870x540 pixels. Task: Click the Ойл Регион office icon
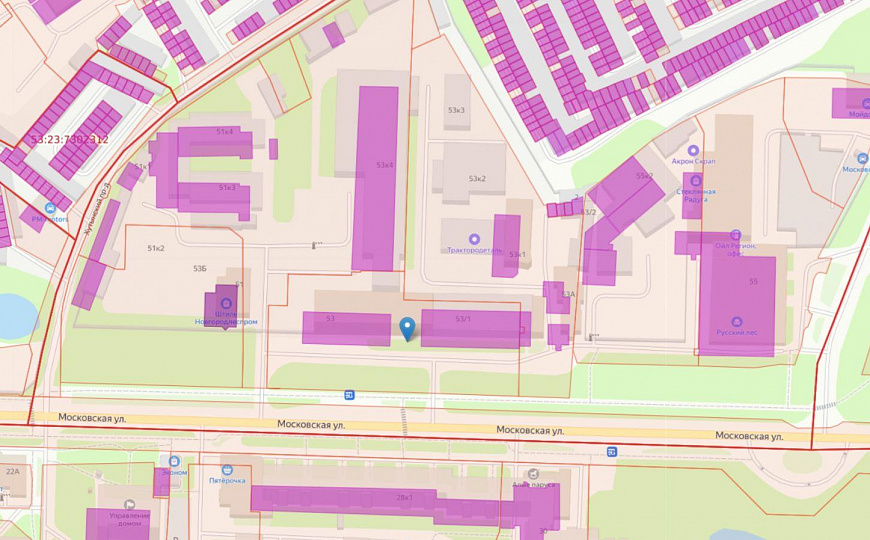(735, 235)
